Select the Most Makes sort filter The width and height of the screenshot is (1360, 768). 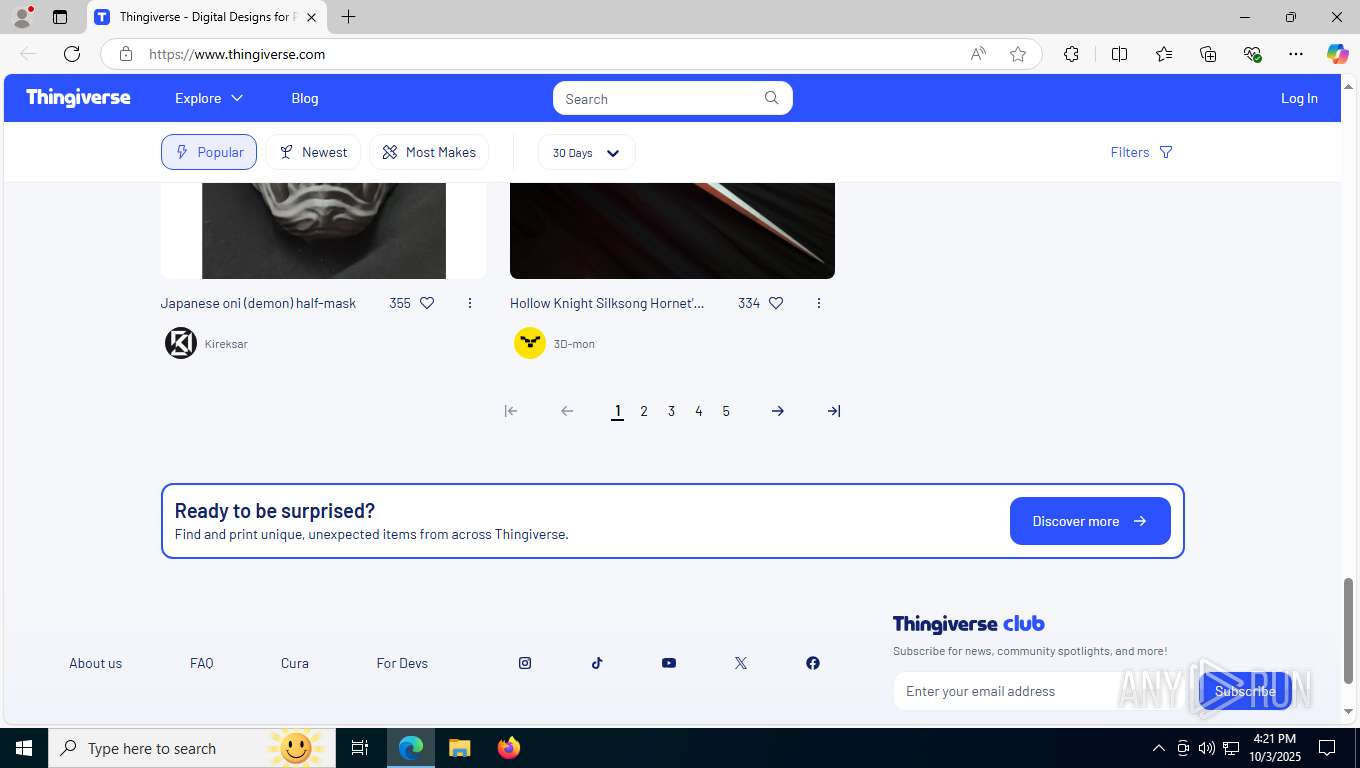tap(429, 152)
